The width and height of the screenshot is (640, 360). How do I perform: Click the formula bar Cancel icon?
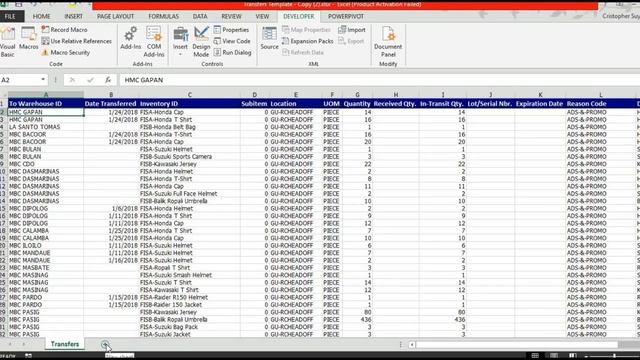pos(72,80)
